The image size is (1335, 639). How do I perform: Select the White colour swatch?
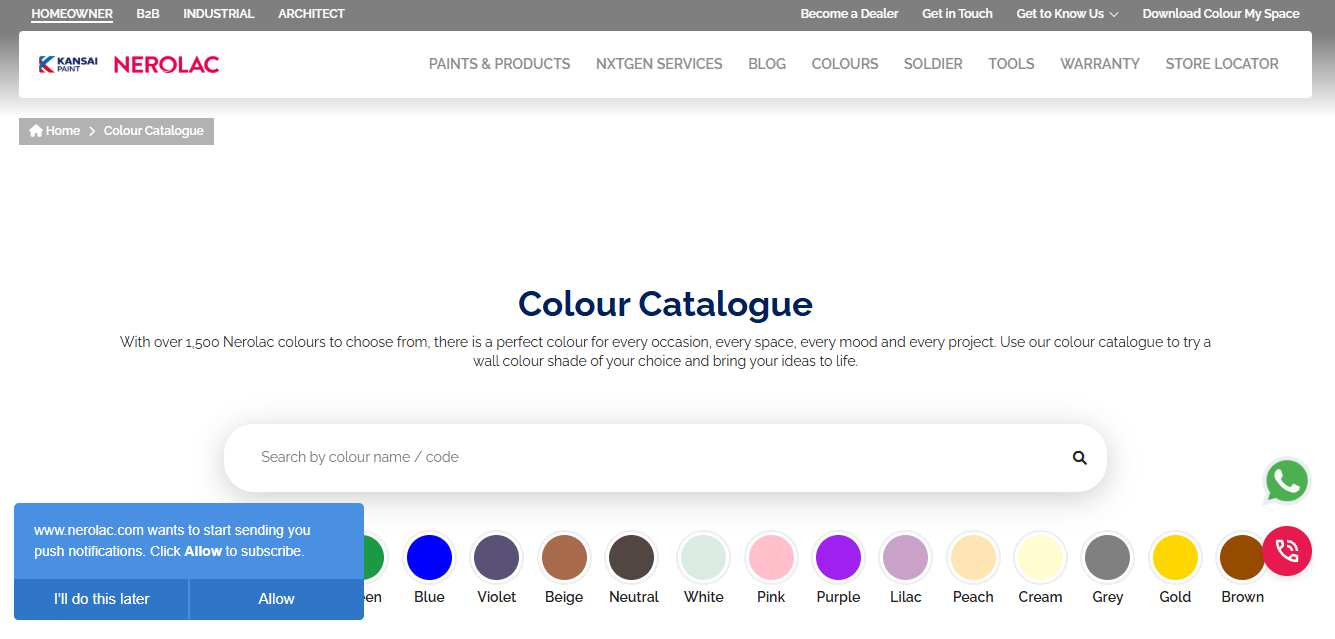(703, 557)
